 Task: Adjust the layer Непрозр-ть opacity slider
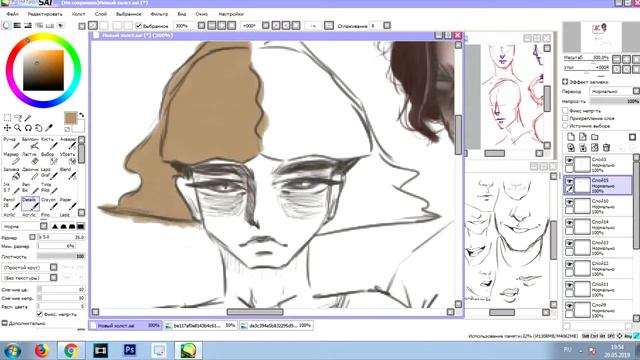point(614,101)
